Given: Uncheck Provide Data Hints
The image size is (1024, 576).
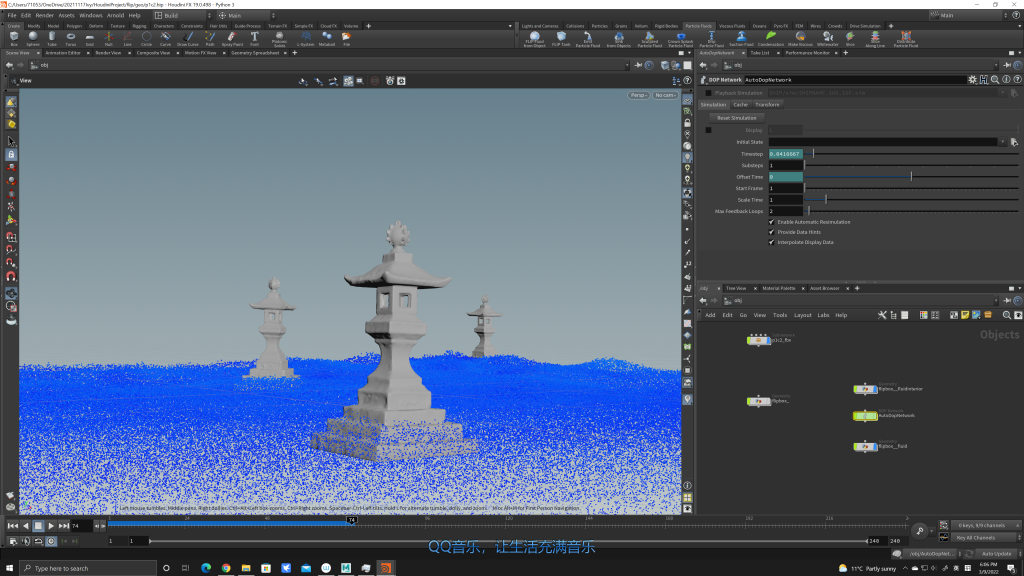Looking at the screenshot, I should pyautogui.click(x=771, y=232).
